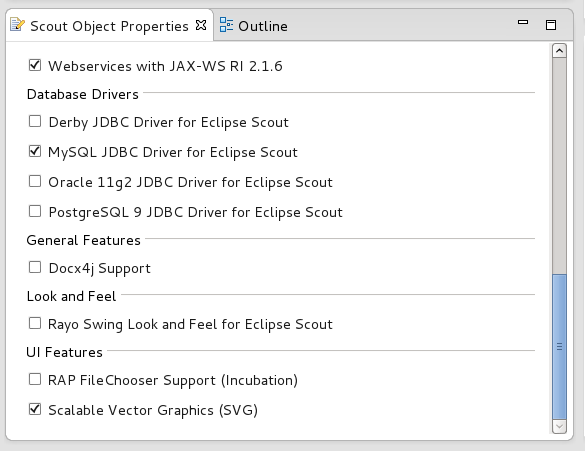Click the Database Drivers section heading
Image resolution: width=585 pixels, height=451 pixels.
pyautogui.click(x=82, y=94)
